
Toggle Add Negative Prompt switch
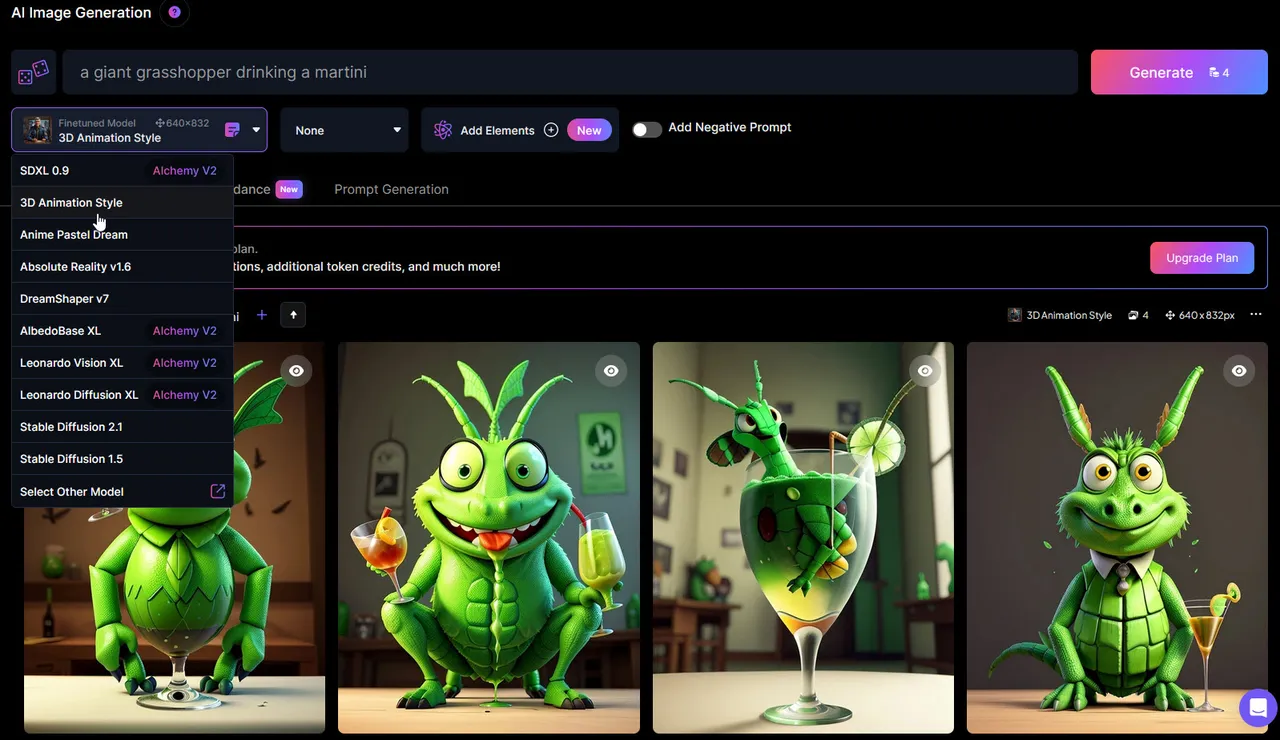pos(647,129)
